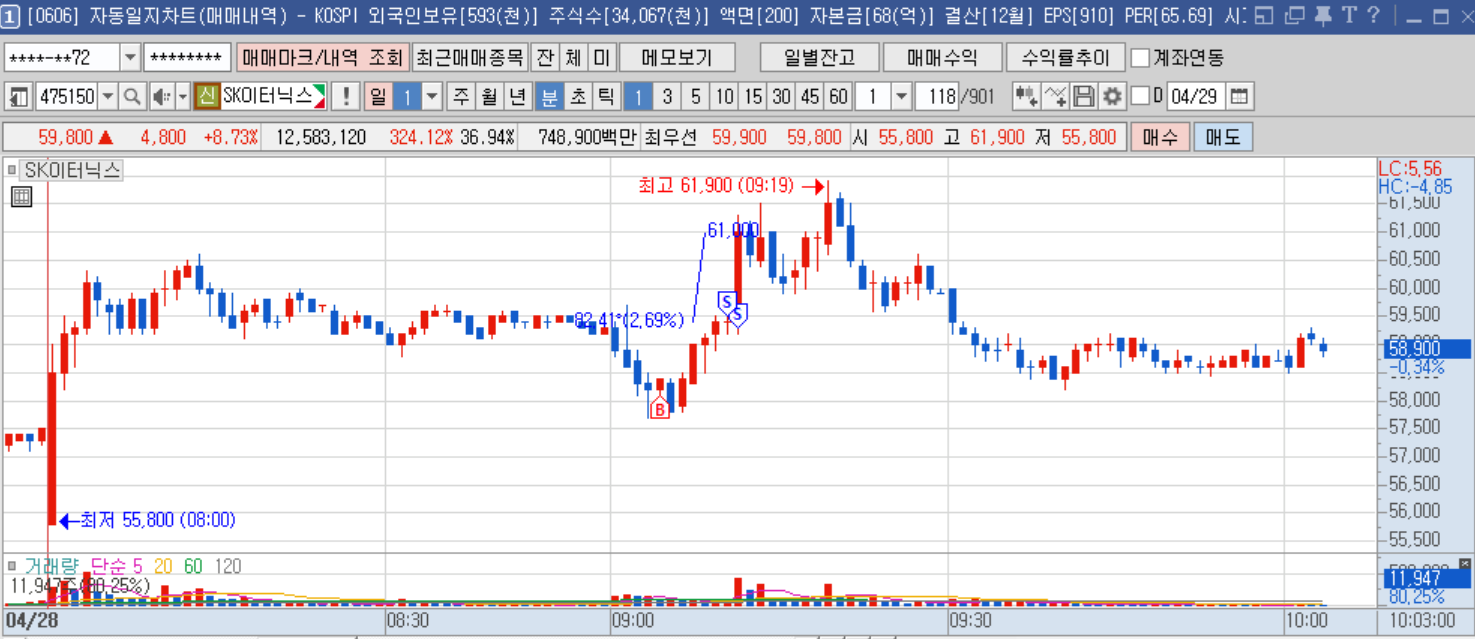Toggle the D date checkbox

(1140, 97)
